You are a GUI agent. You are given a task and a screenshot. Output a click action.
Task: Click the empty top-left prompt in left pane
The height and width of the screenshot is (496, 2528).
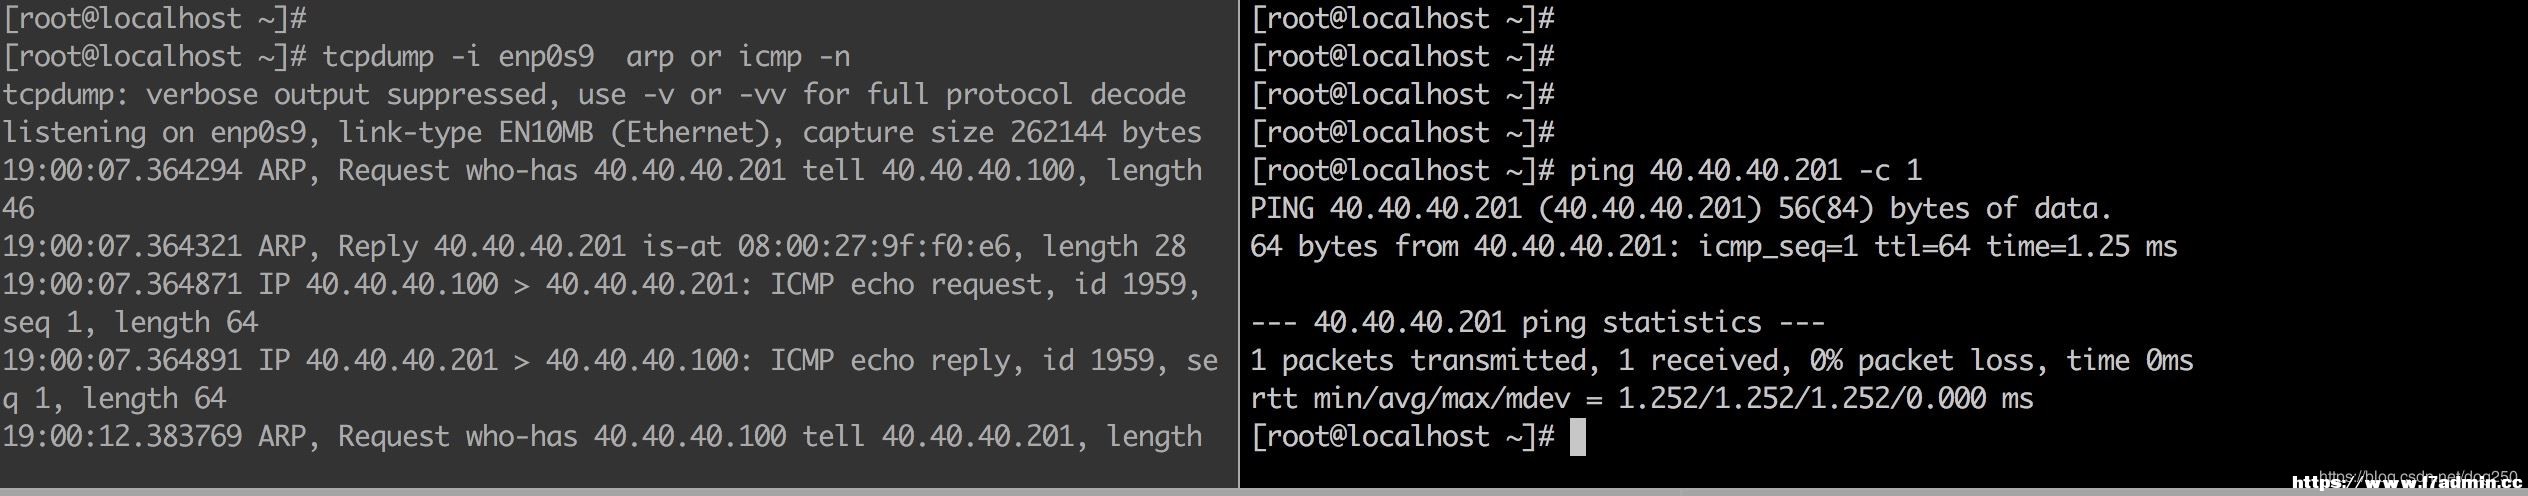click(x=154, y=19)
